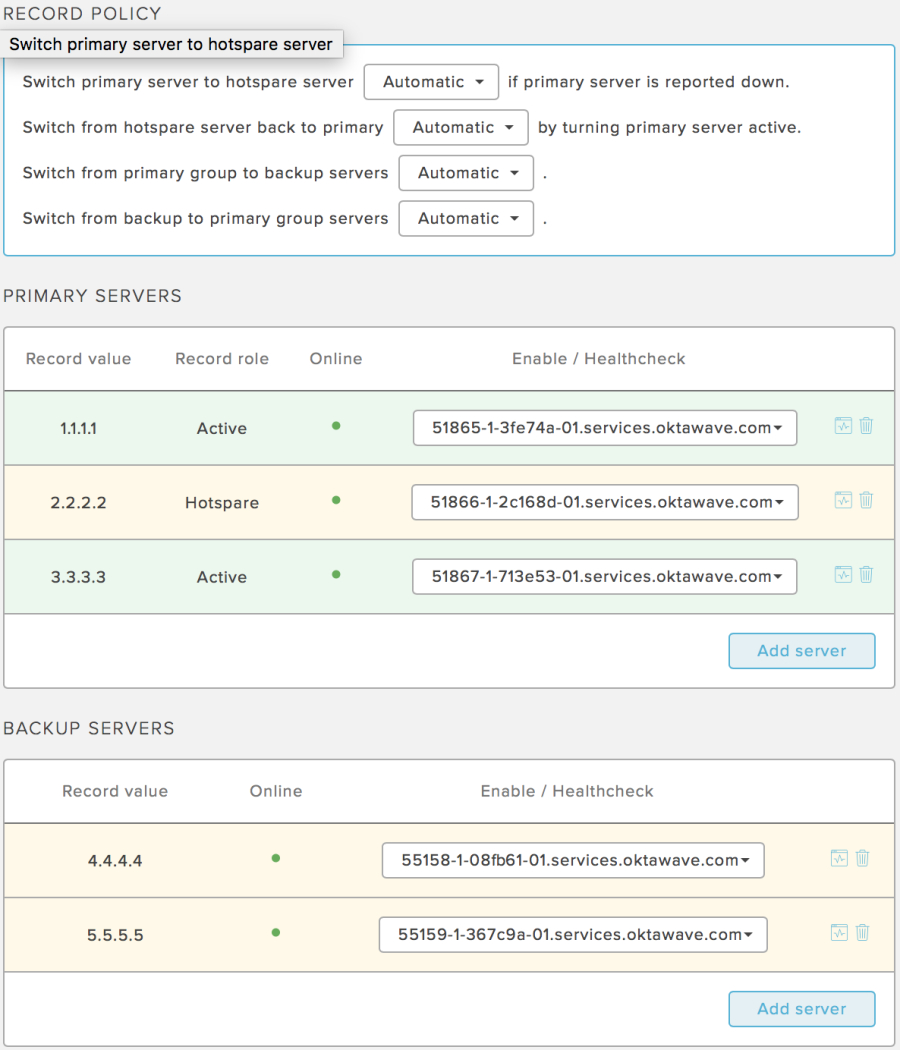900x1050 pixels.
Task: Open the hotspare-back-to-primary switch mode dropdown
Action: (461, 127)
